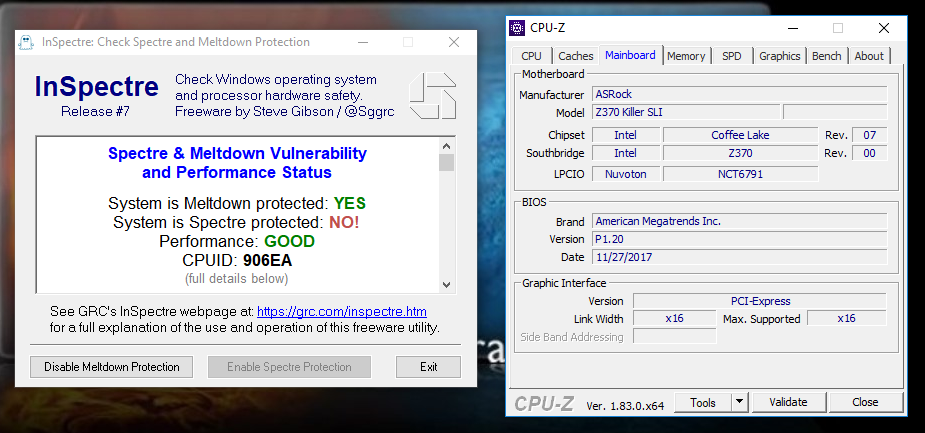This screenshot has height=433, width=925.
Task: Open the Memory tab
Action: coord(686,56)
